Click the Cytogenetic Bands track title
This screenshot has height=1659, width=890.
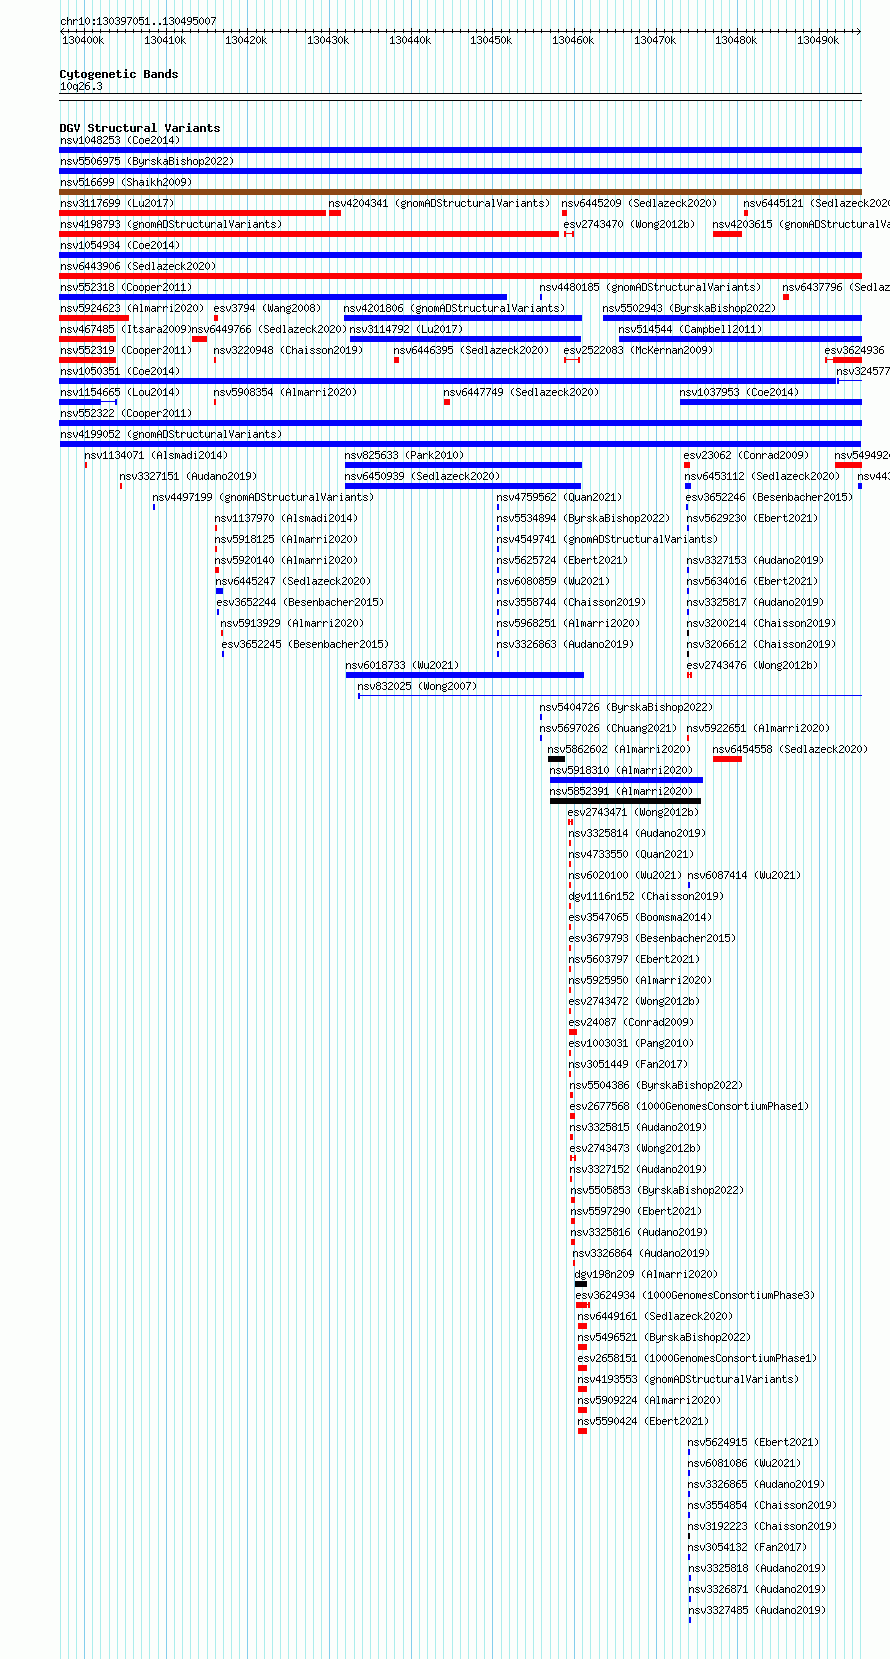119,74
